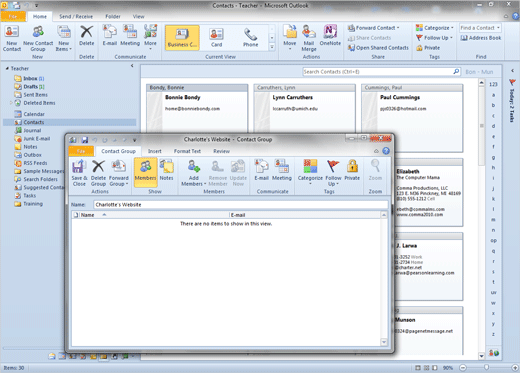This screenshot has height=373, width=520.
Task: Click the group Name input field
Action: (x=241, y=205)
